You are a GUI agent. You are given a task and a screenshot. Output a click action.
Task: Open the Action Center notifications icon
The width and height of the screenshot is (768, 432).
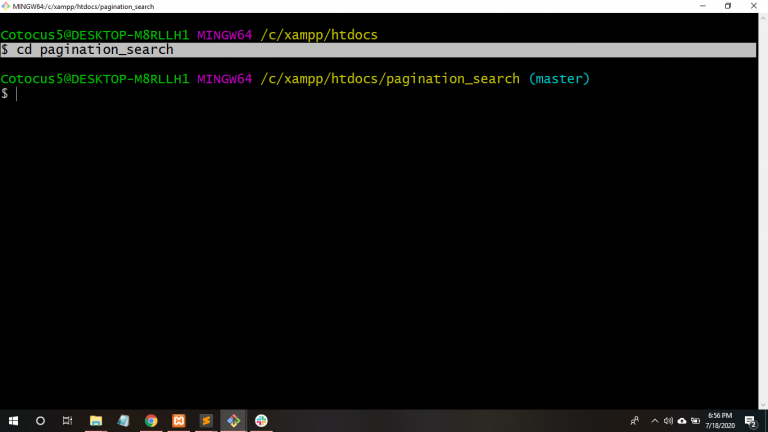point(750,421)
